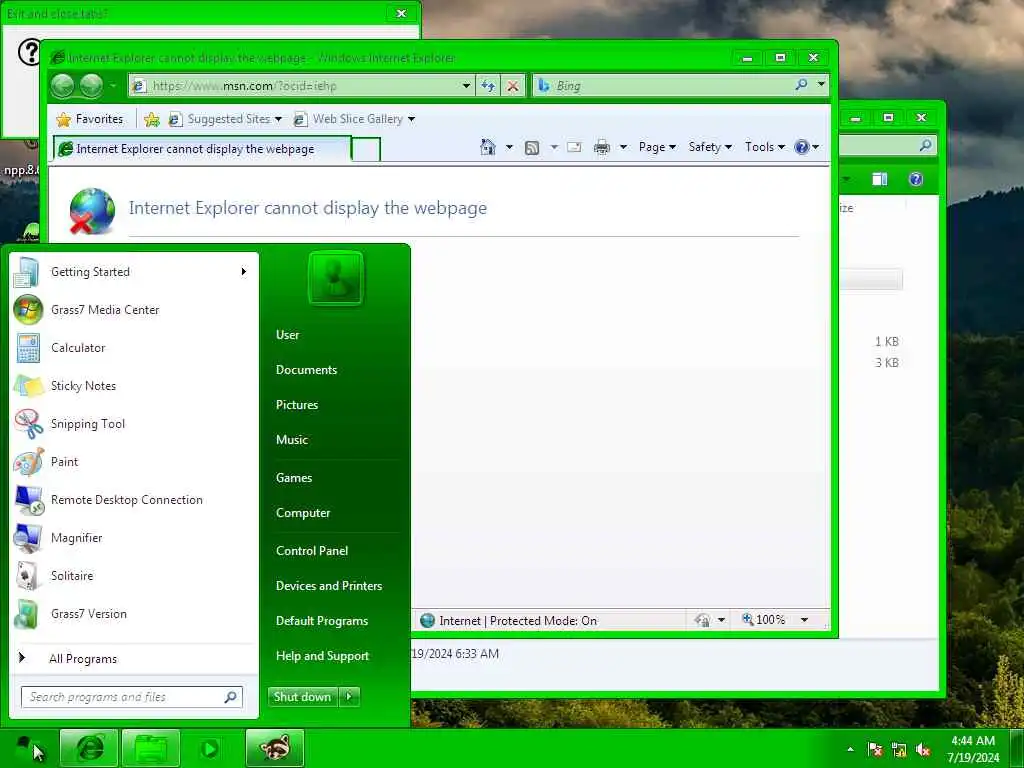Open address bar history dropdown
The width and height of the screenshot is (1024, 768).
(x=466, y=86)
